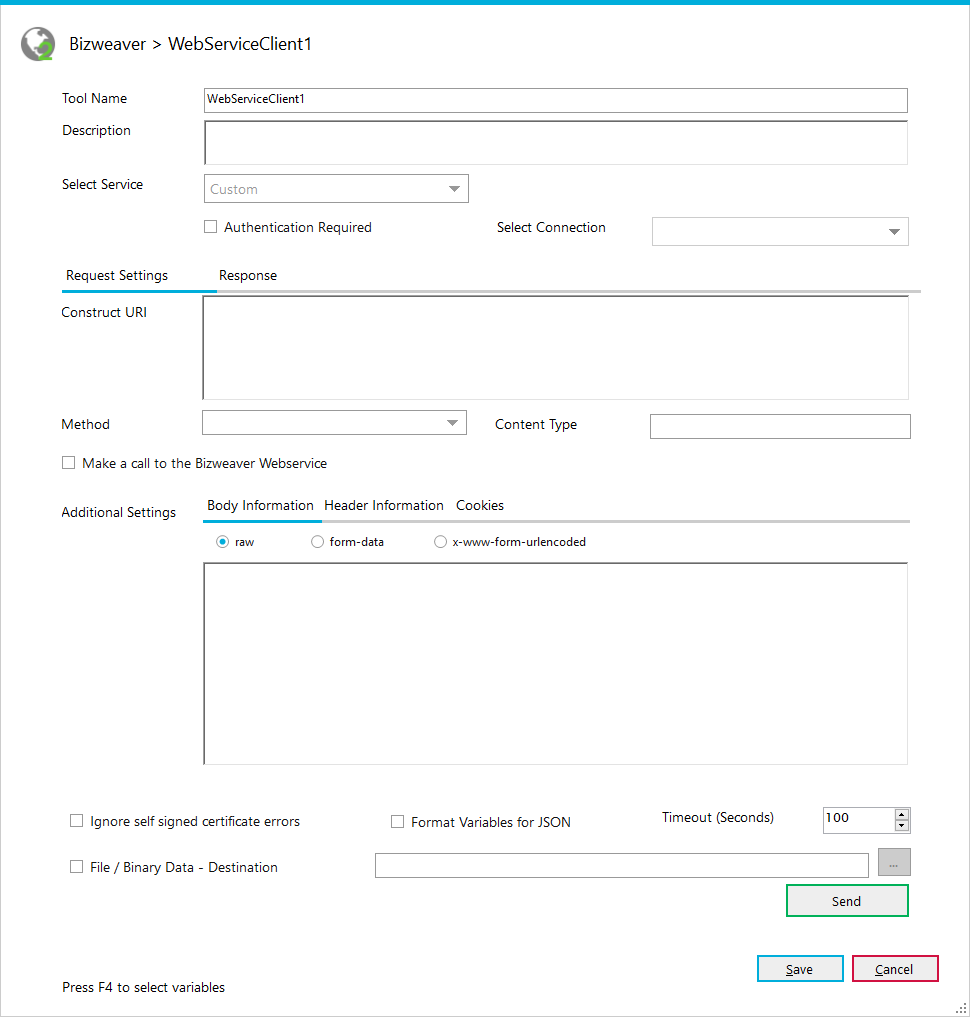Check Ignore self signed certificate errors
This screenshot has height=1017, width=970.
click(77, 821)
